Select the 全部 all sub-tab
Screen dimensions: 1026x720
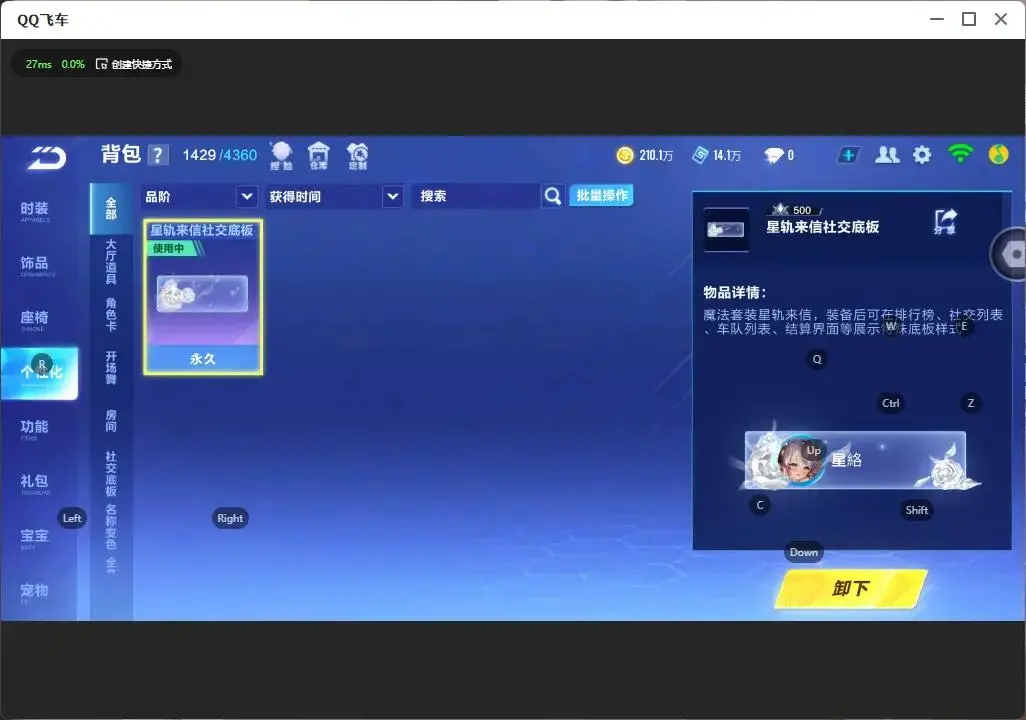coord(111,209)
